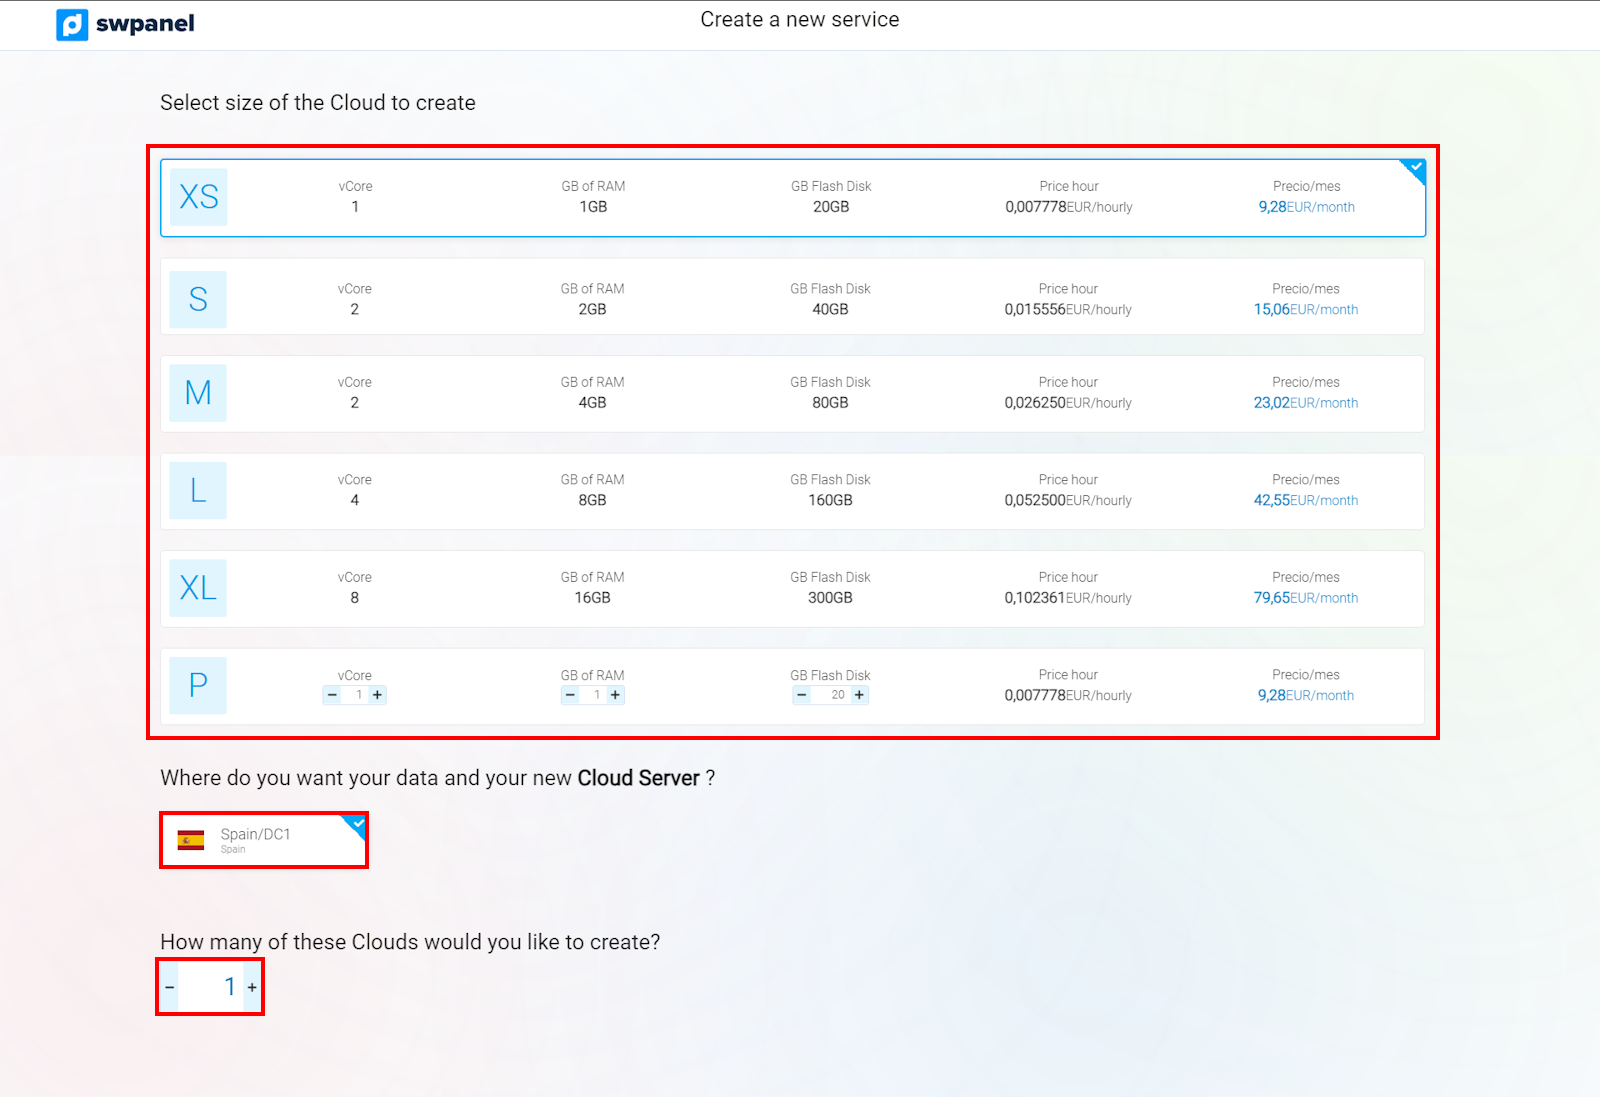Decrease GB Flash Disk in P plan
The width and height of the screenshot is (1600, 1097).
(x=802, y=695)
